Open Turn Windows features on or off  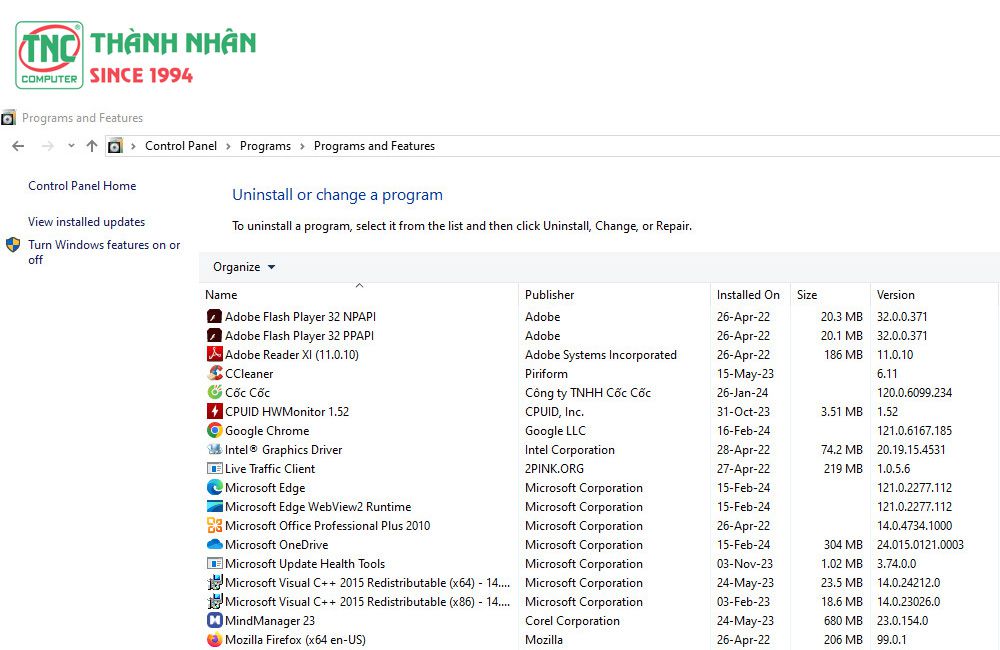[104, 252]
